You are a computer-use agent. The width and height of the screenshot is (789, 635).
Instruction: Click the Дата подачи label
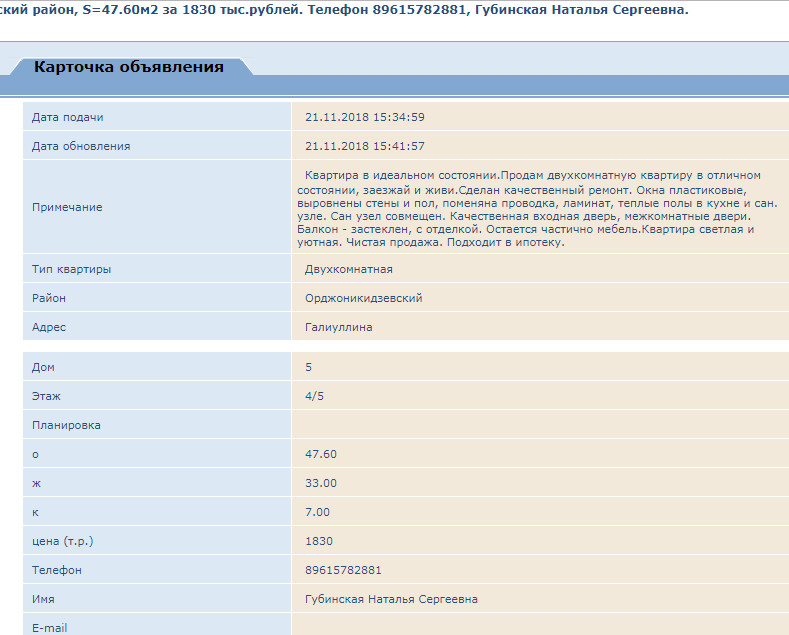coord(67,117)
